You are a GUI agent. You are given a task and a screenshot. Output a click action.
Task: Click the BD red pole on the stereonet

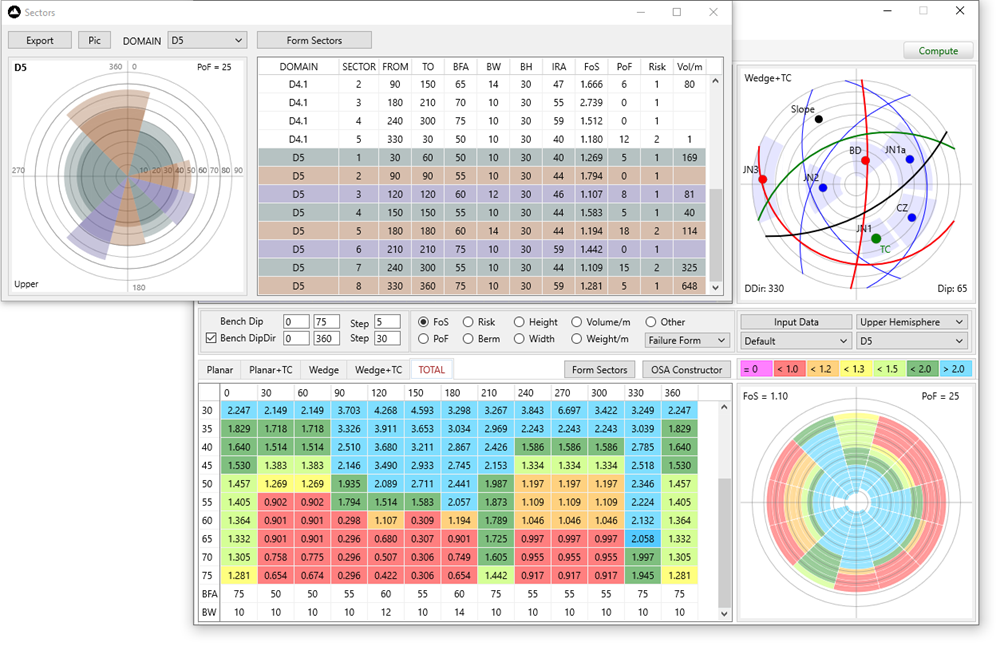click(x=866, y=161)
